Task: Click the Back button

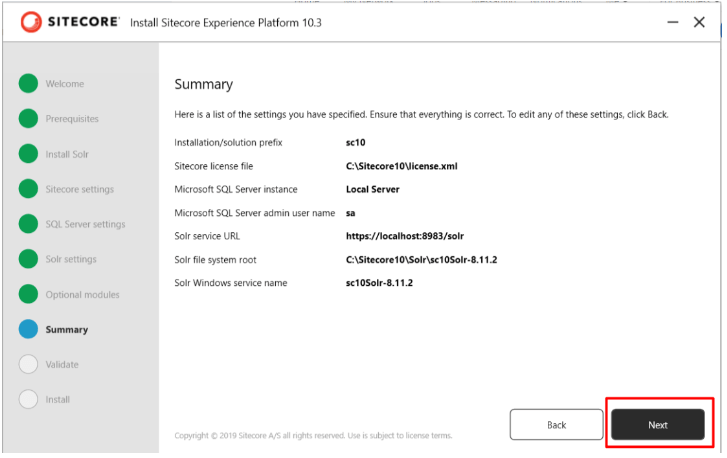Action: point(556,425)
